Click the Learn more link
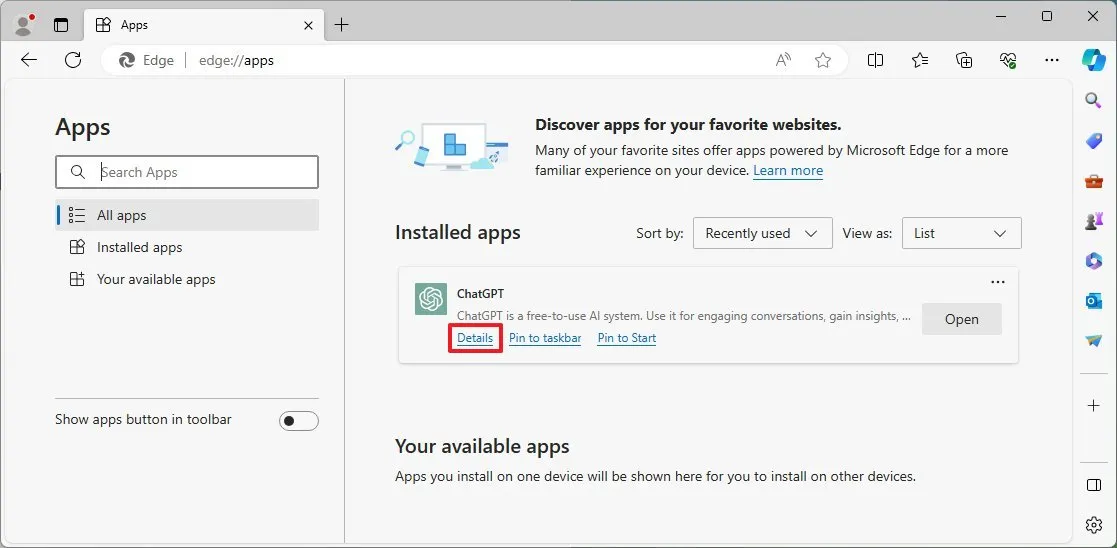 [788, 171]
